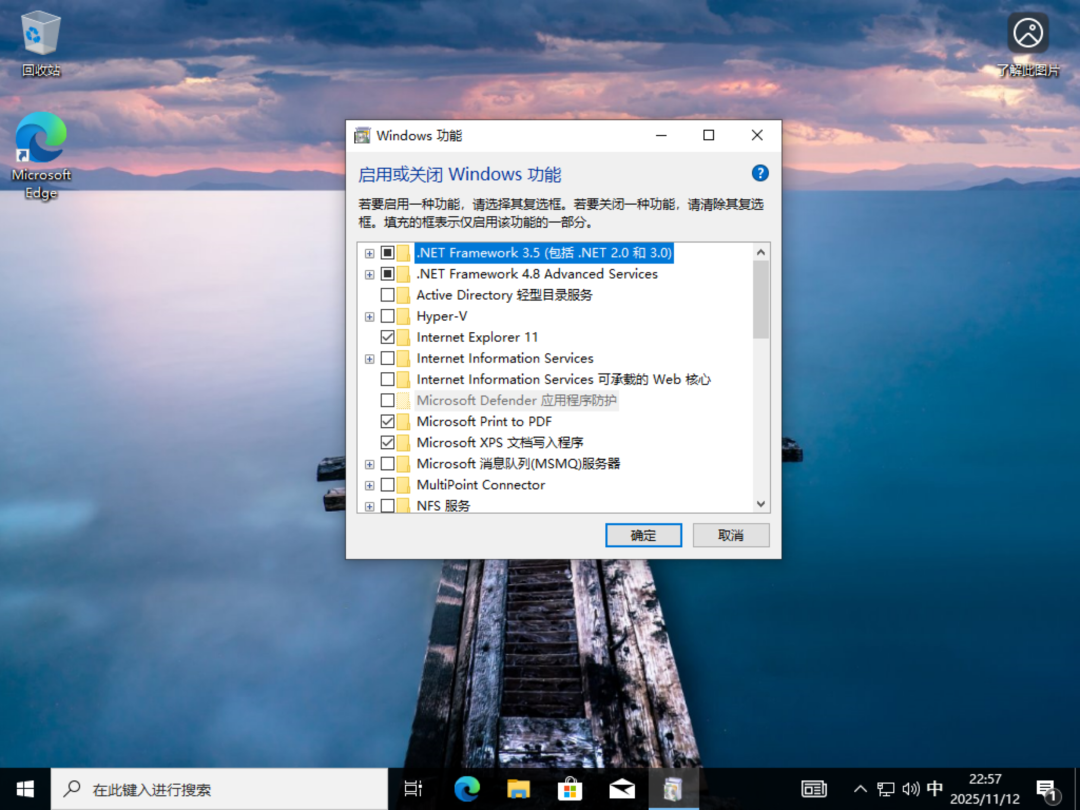The height and width of the screenshot is (810, 1080).
Task: Open volume control in tray
Action: click(911, 789)
